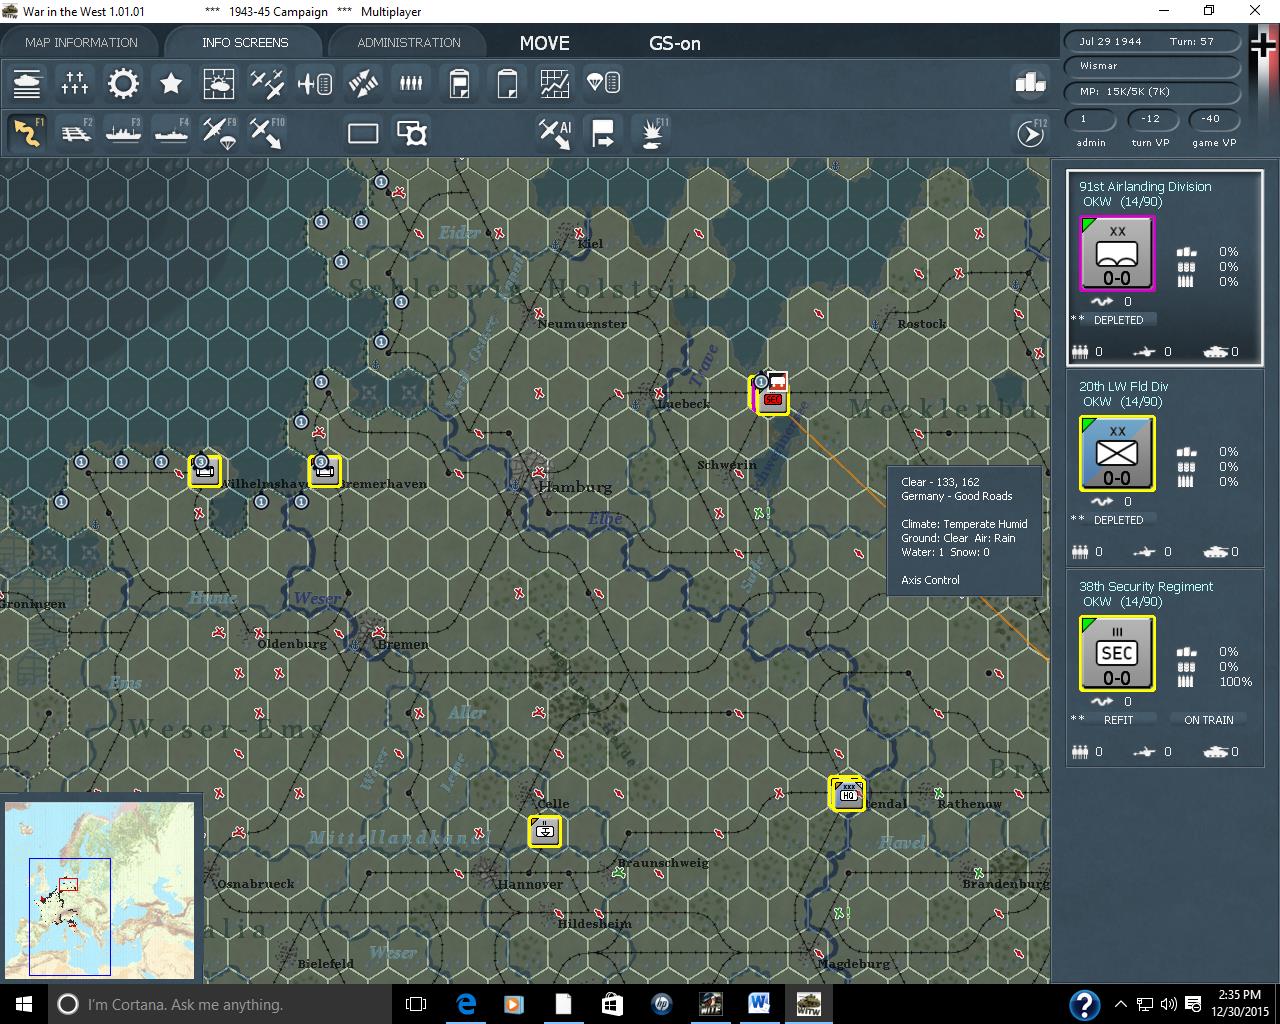Select the F9 air transport mode
This screenshot has width=1280, height=1024.
pyautogui.click(x=219, y=133)
